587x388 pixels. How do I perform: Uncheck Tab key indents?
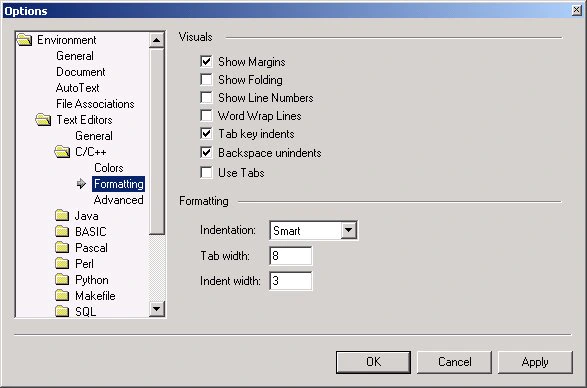point(206,133)
